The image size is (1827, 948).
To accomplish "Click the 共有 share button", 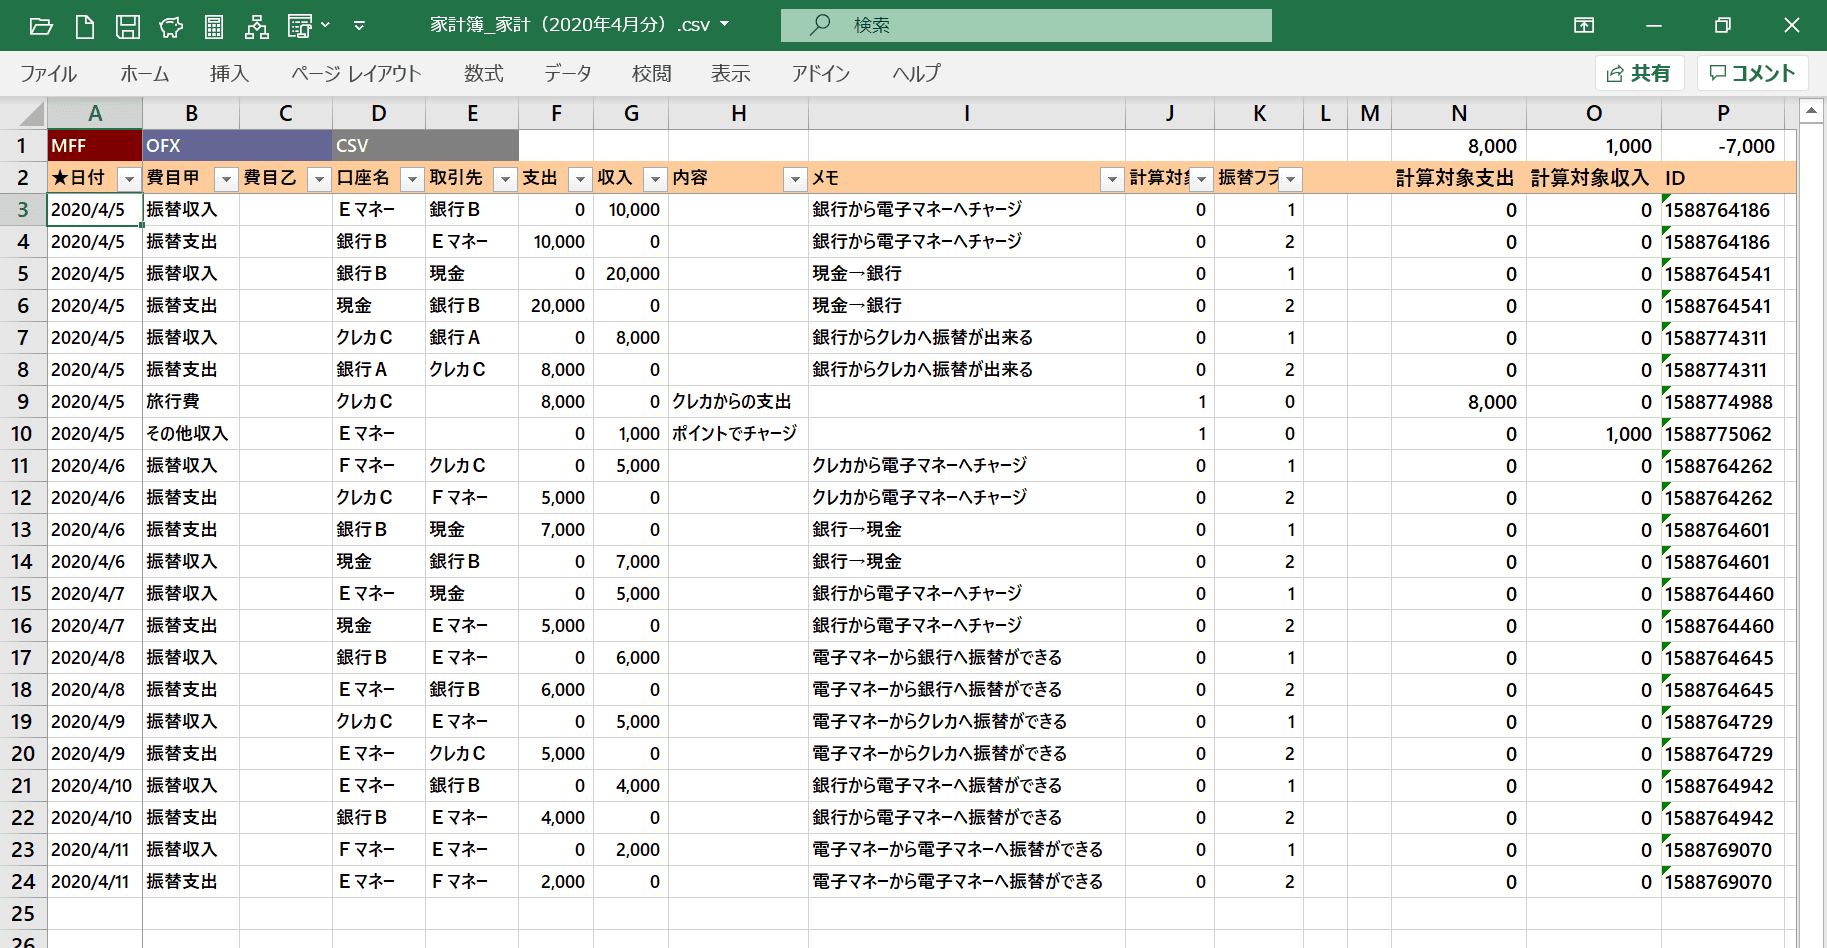I will (1640, 73).
